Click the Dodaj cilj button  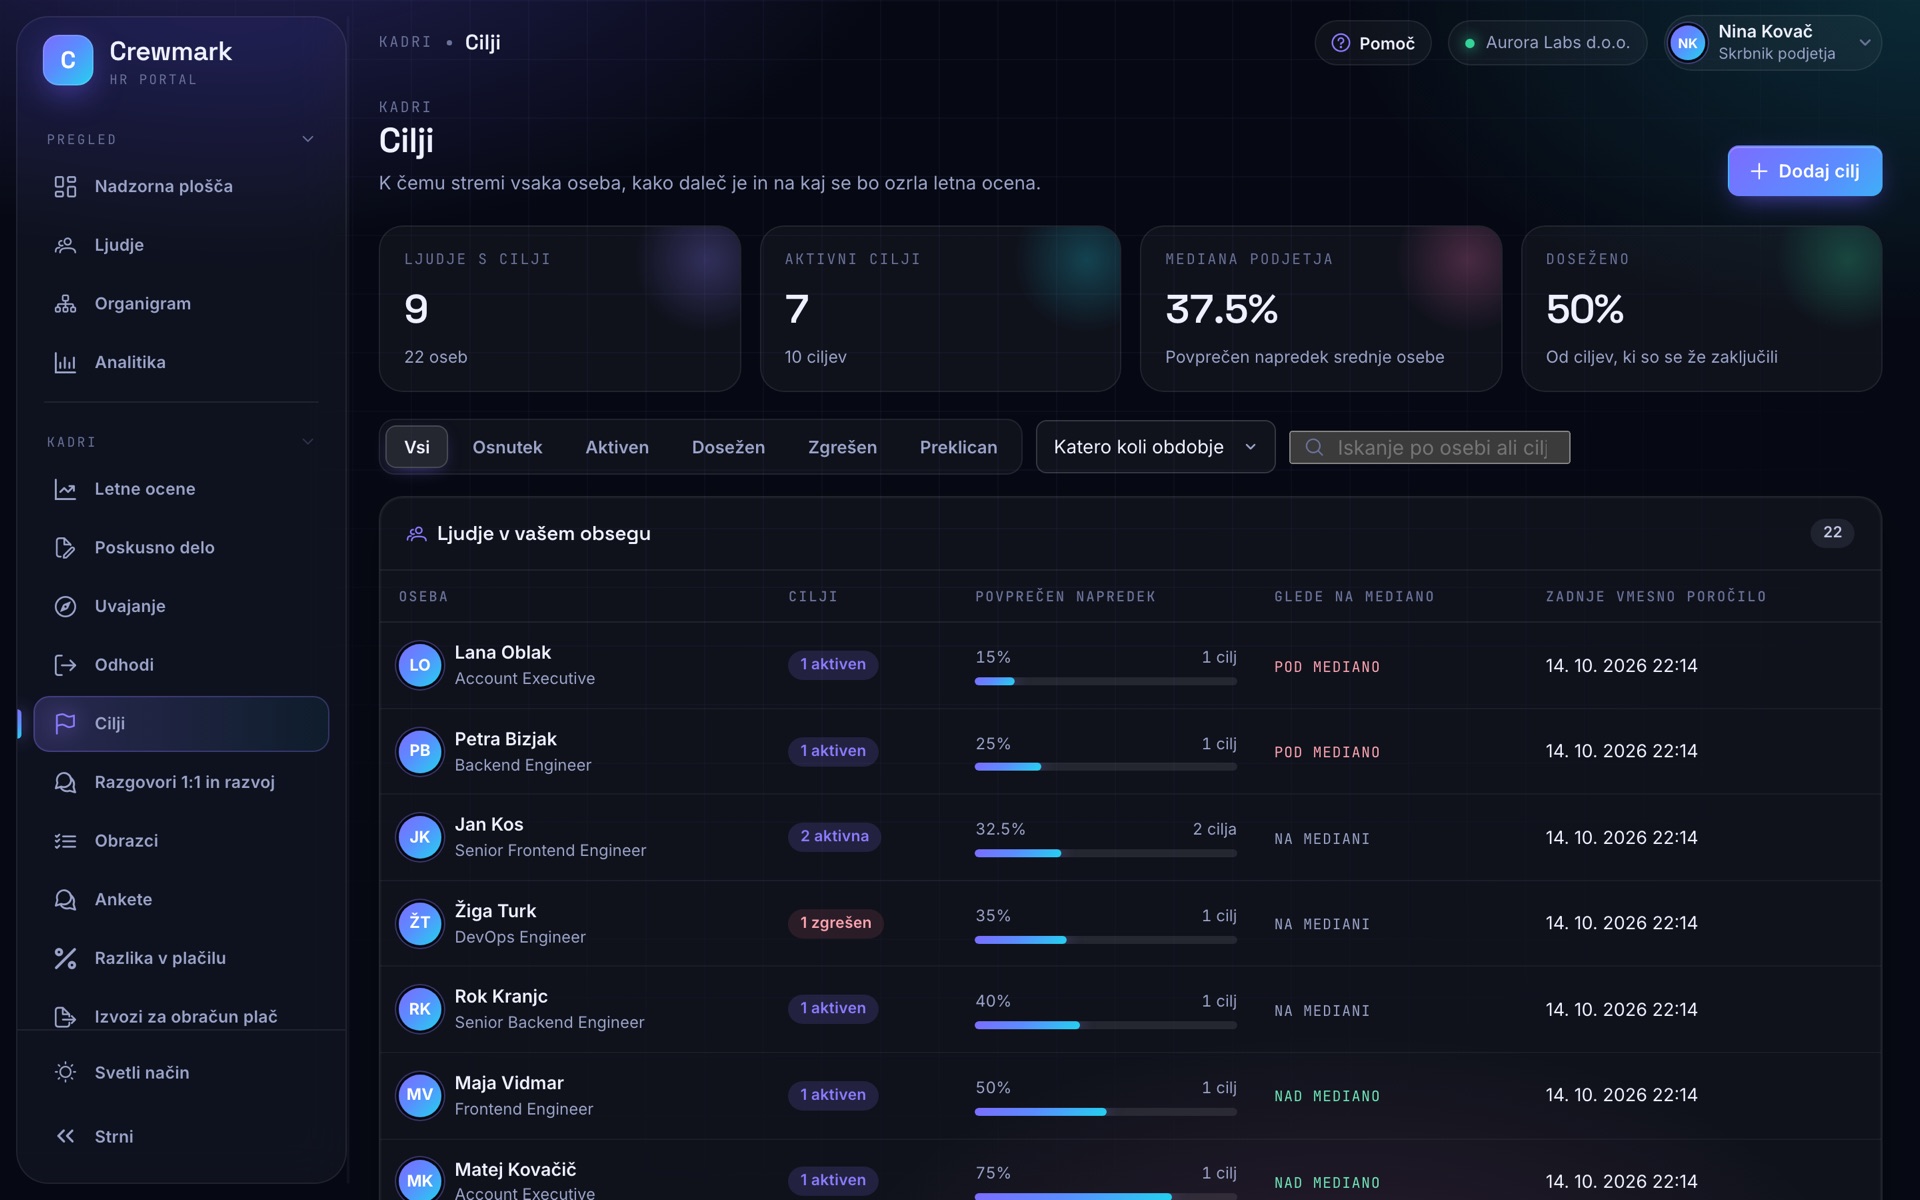pyautogui.click(x=1804, y=171)
